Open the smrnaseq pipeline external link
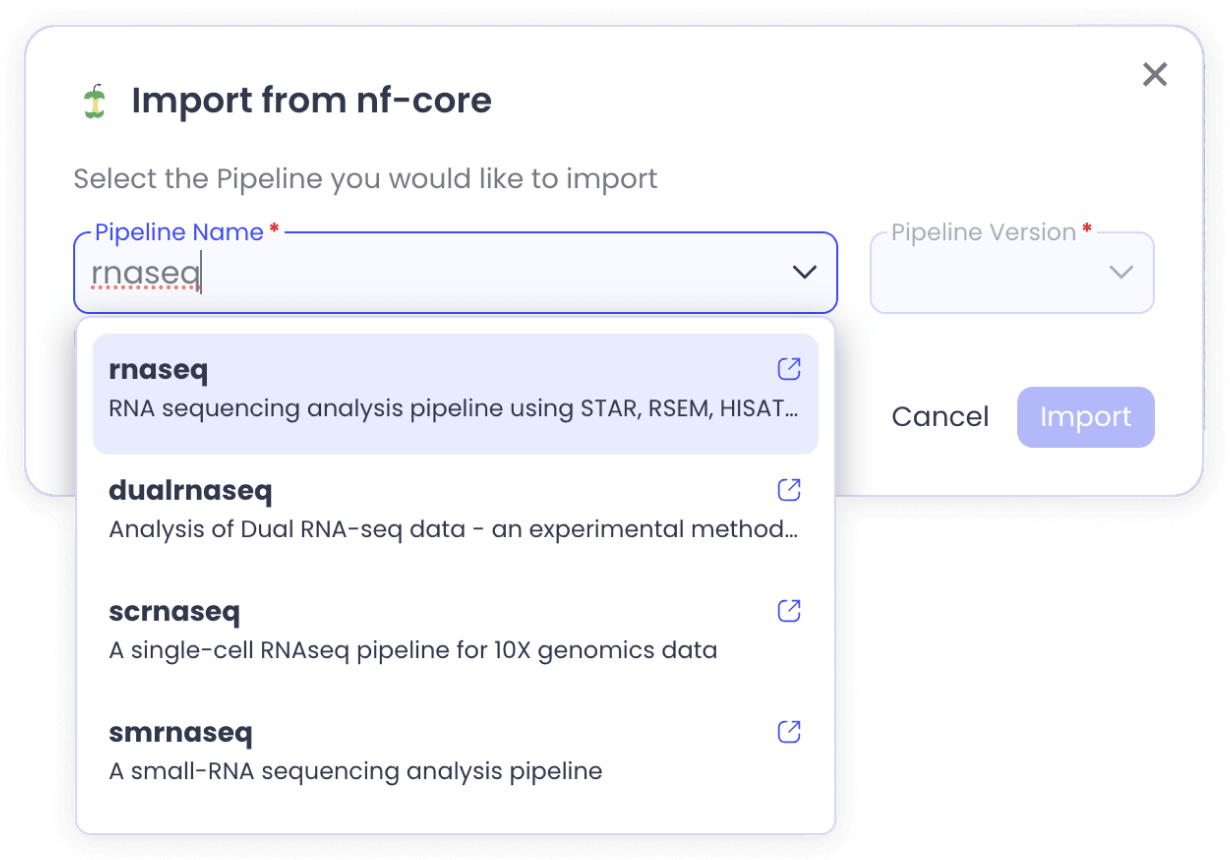 point(789,731)
